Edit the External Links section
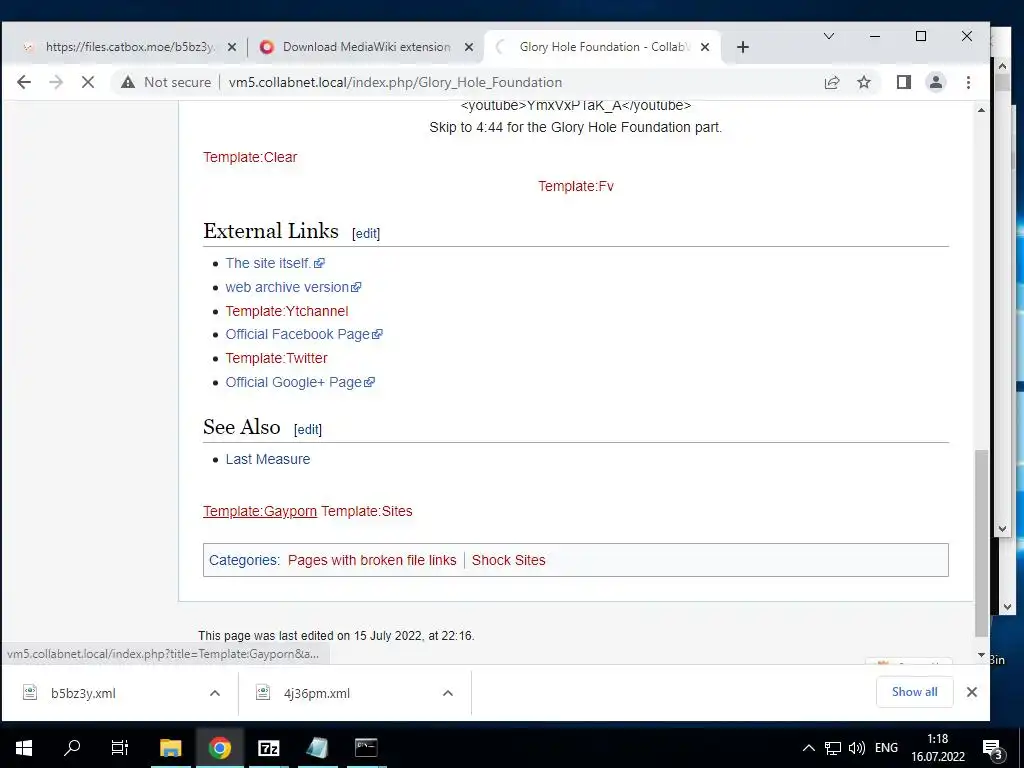The width and height of the screenshot is (1024, 768). pyautogui.click(x=366, y=233)
